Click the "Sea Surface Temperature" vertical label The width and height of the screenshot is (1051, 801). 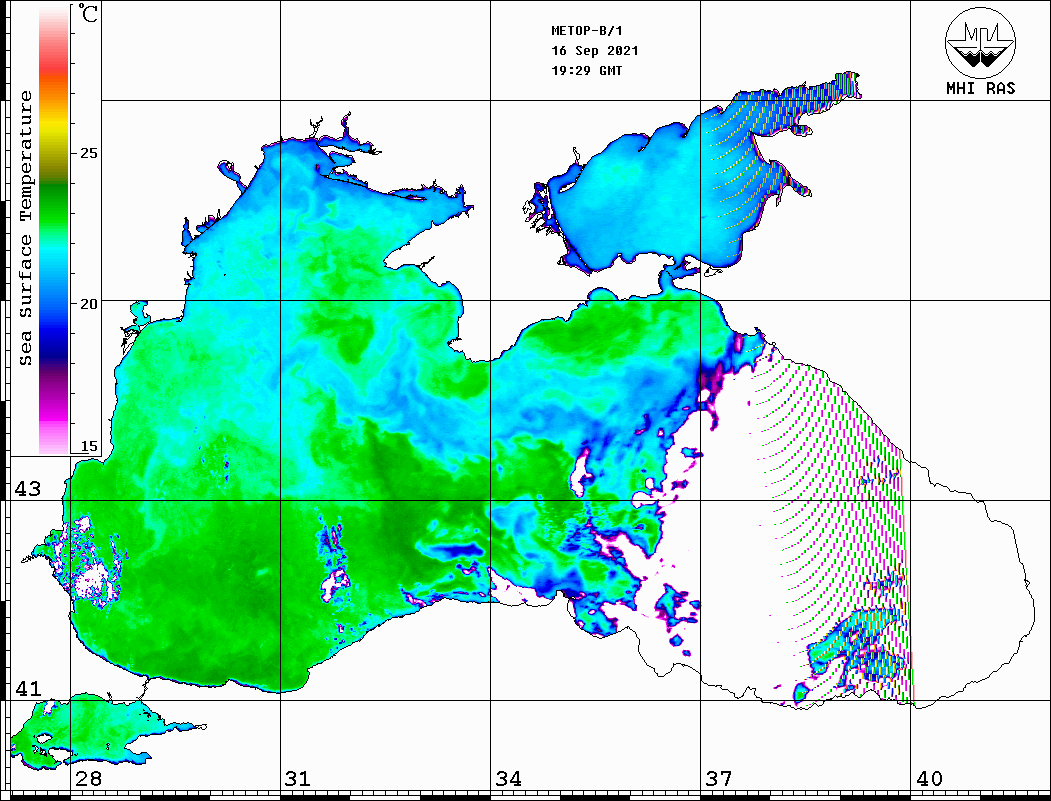(25, 228)
